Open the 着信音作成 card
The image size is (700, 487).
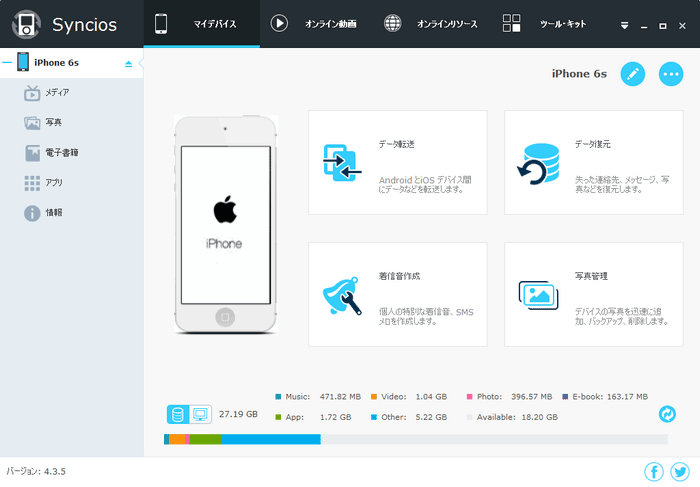click(397, 294)
